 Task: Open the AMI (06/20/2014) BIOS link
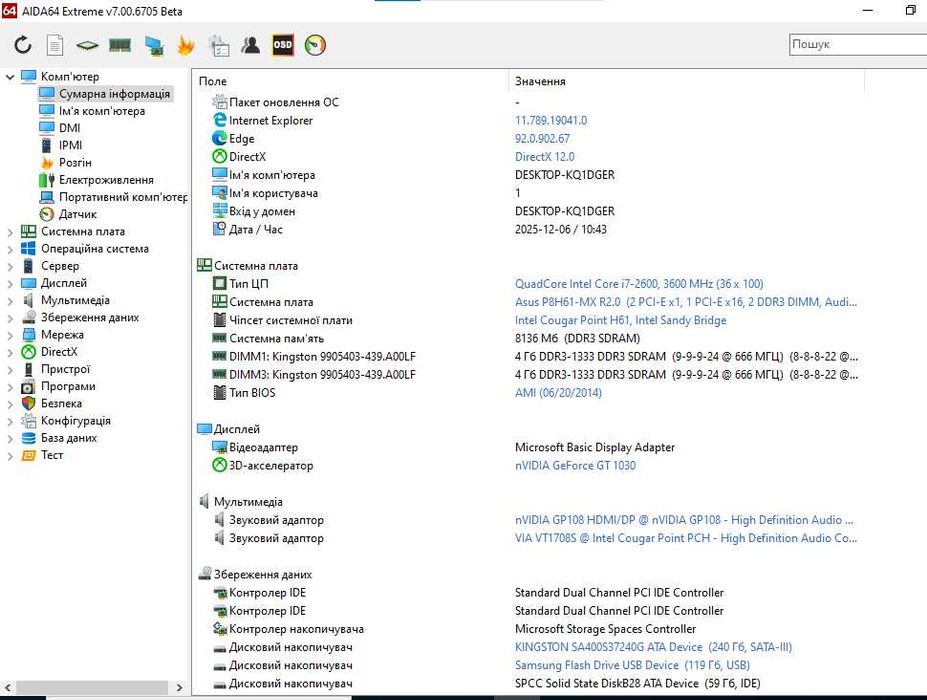(558, 393)
